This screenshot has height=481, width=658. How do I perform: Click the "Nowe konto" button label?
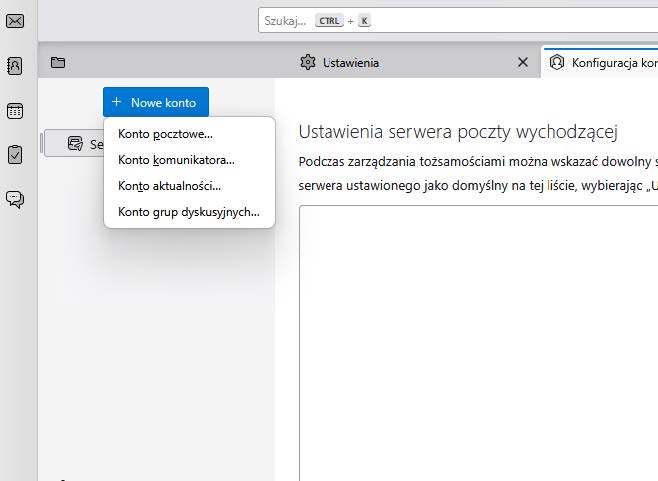[x=163, y=102]
